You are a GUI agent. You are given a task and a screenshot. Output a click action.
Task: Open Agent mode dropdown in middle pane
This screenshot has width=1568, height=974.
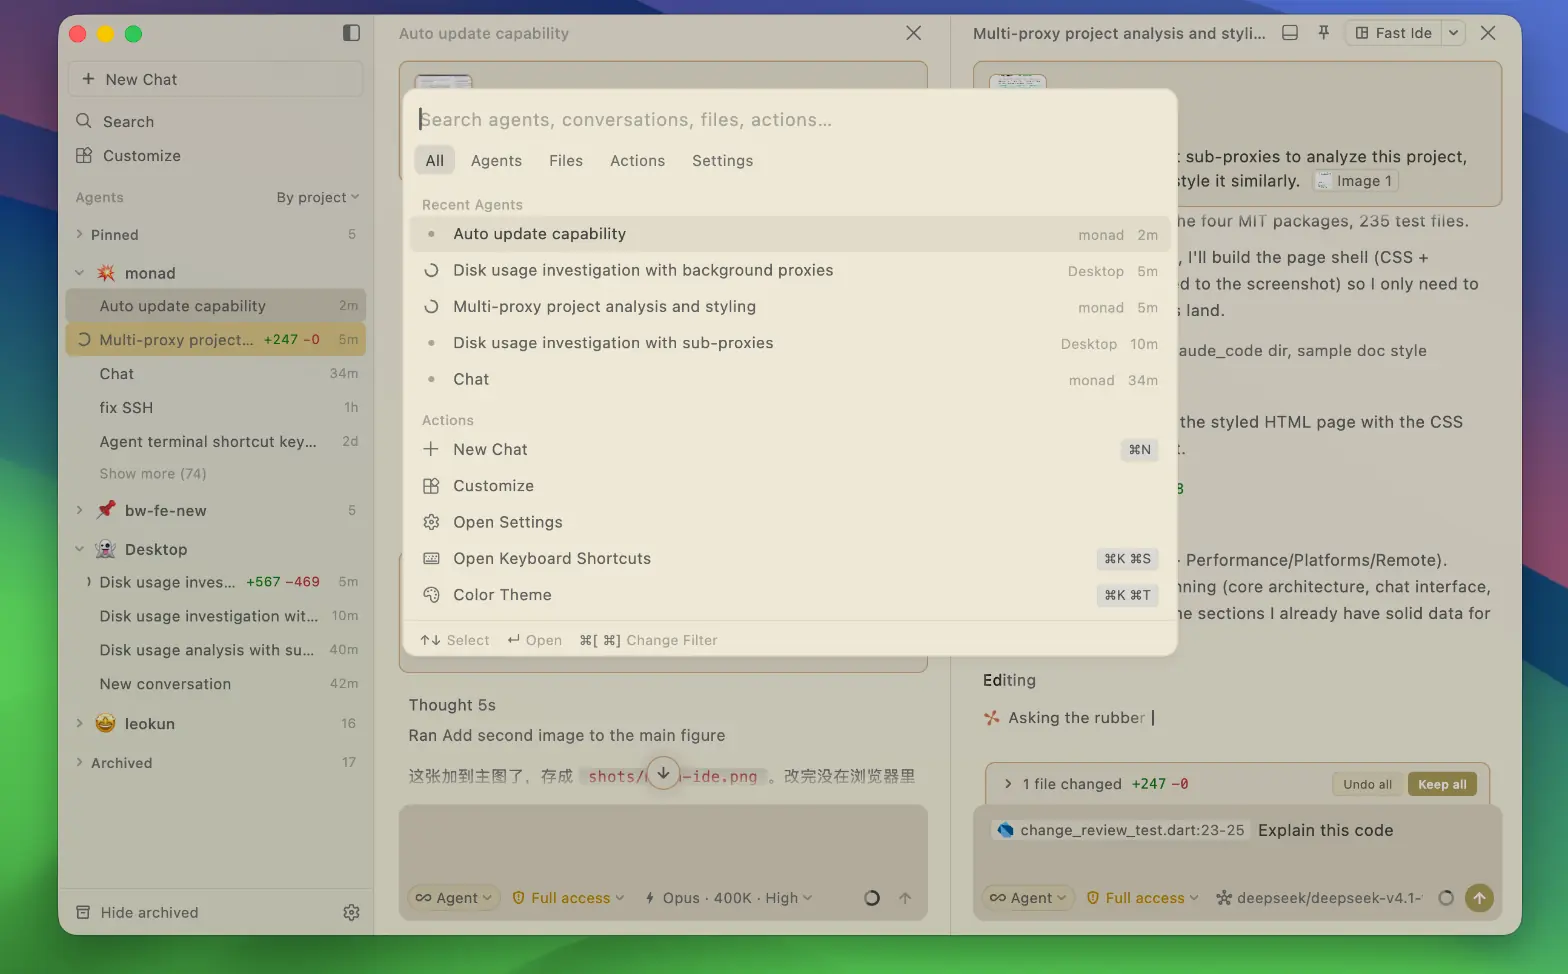pyautogui.click(x=454, y=898)
